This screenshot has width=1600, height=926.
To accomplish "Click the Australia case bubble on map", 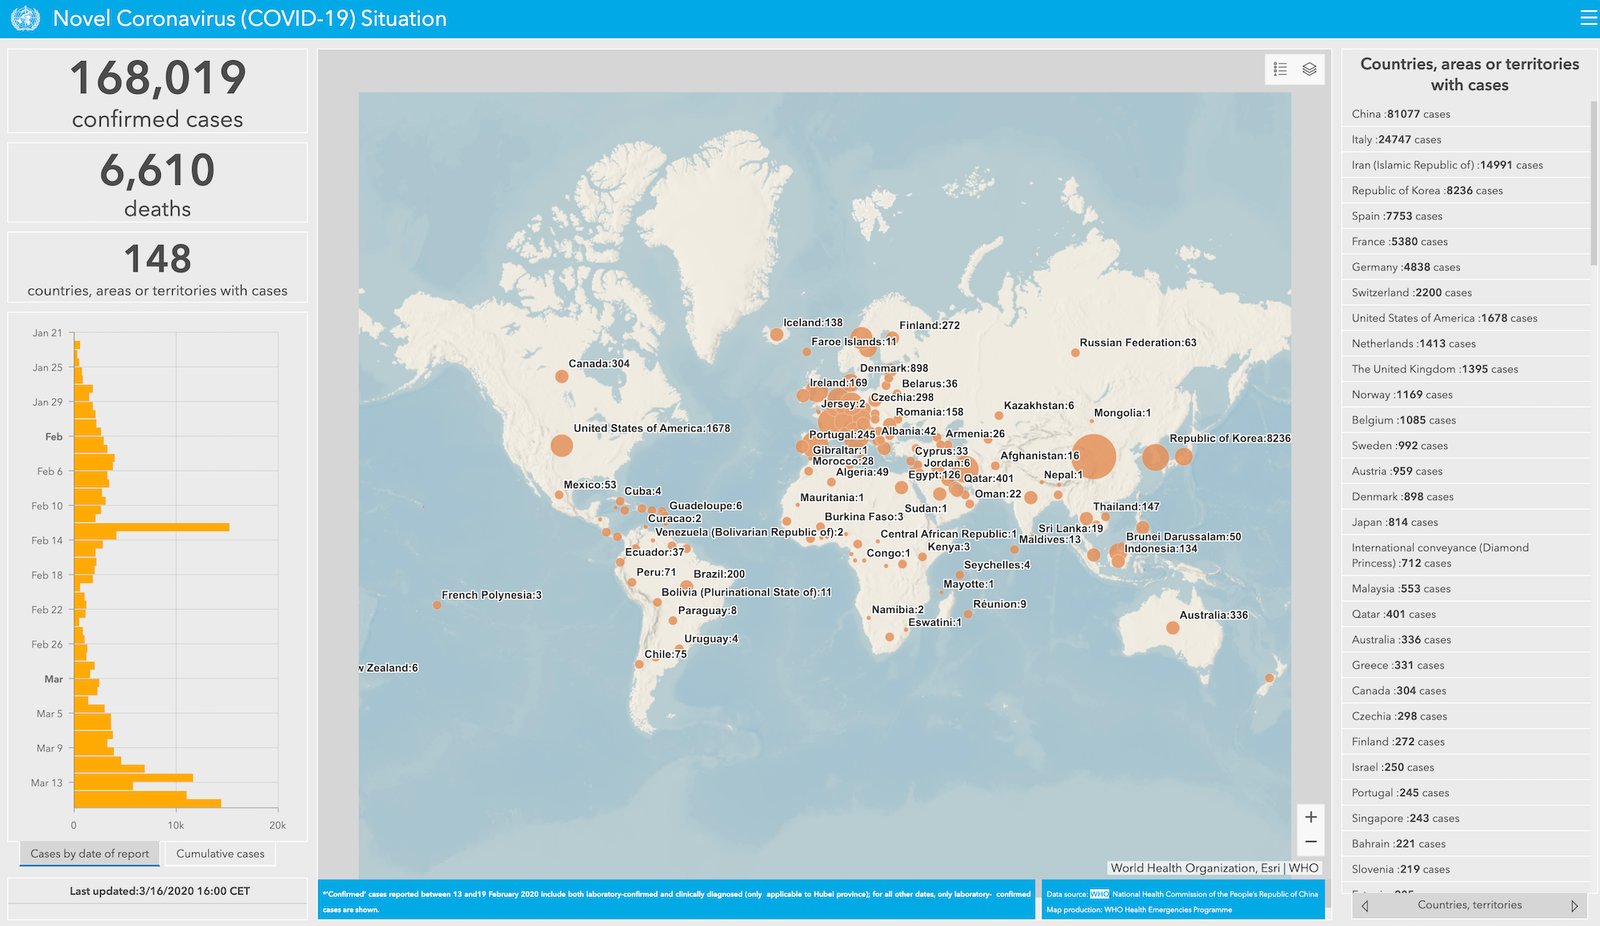I will pos(1172,628).
